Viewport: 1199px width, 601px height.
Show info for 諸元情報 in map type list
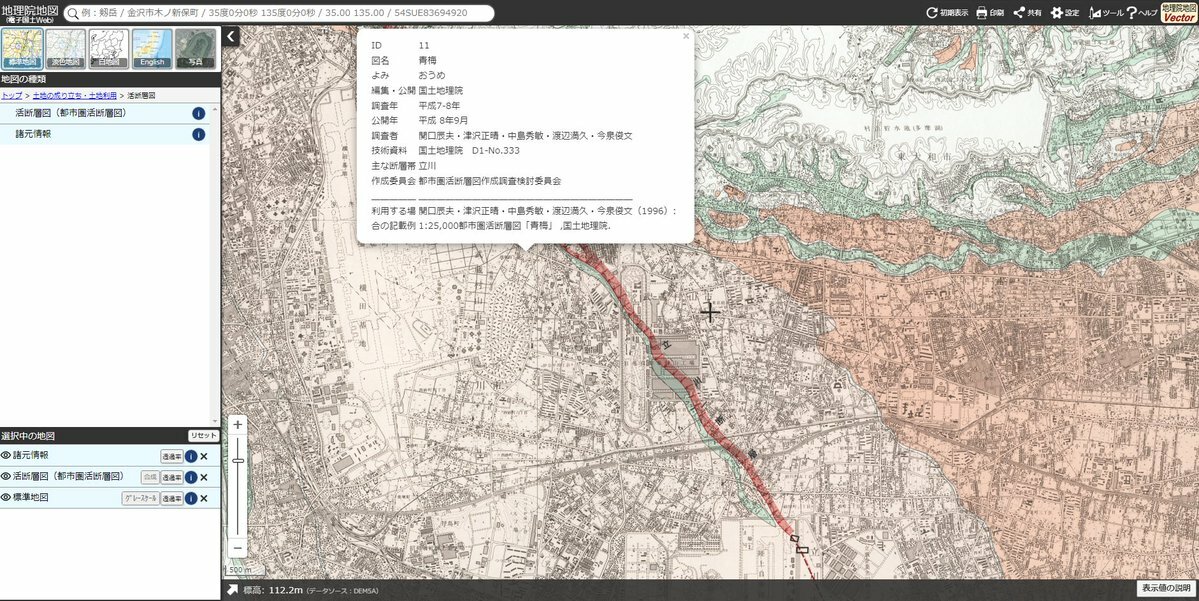click(198, 135)
